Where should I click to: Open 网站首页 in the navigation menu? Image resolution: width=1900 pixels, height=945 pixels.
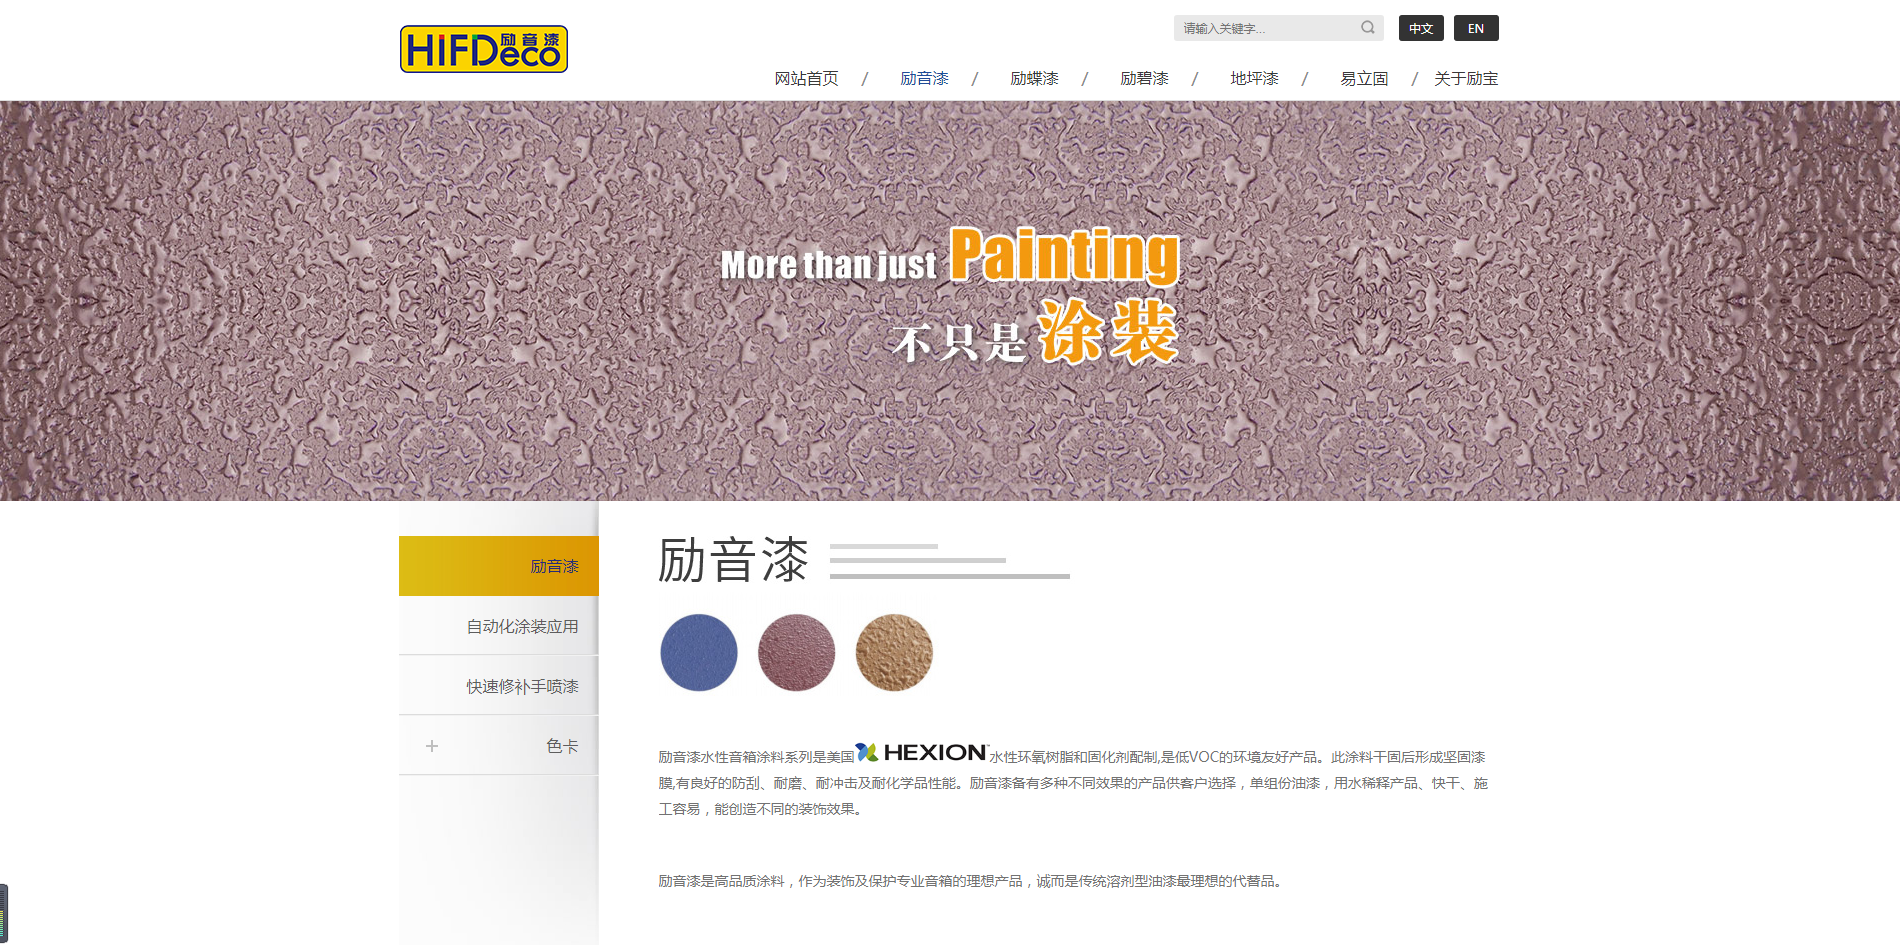(x=806, y=78)
